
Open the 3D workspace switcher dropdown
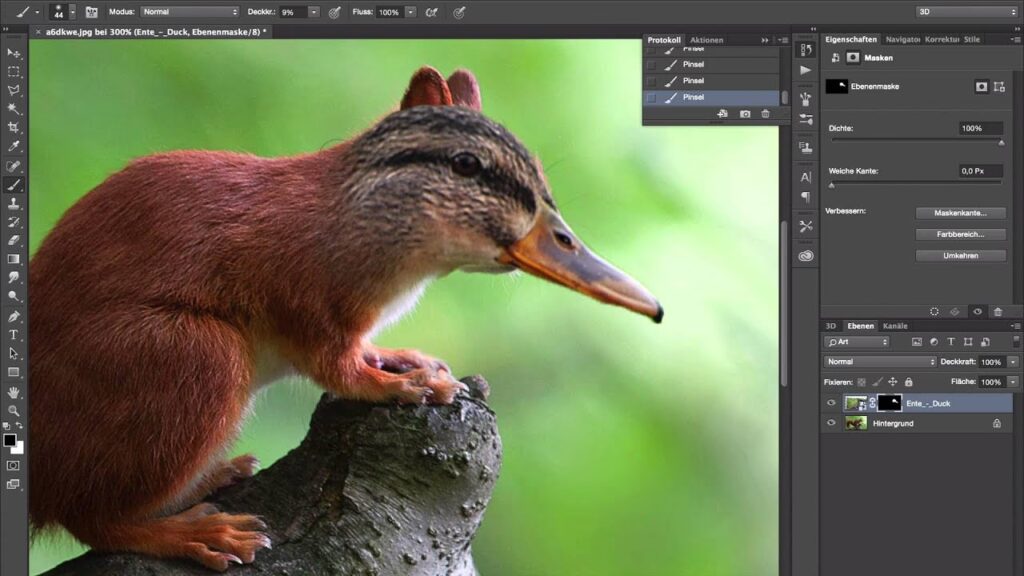click(966, 12)
